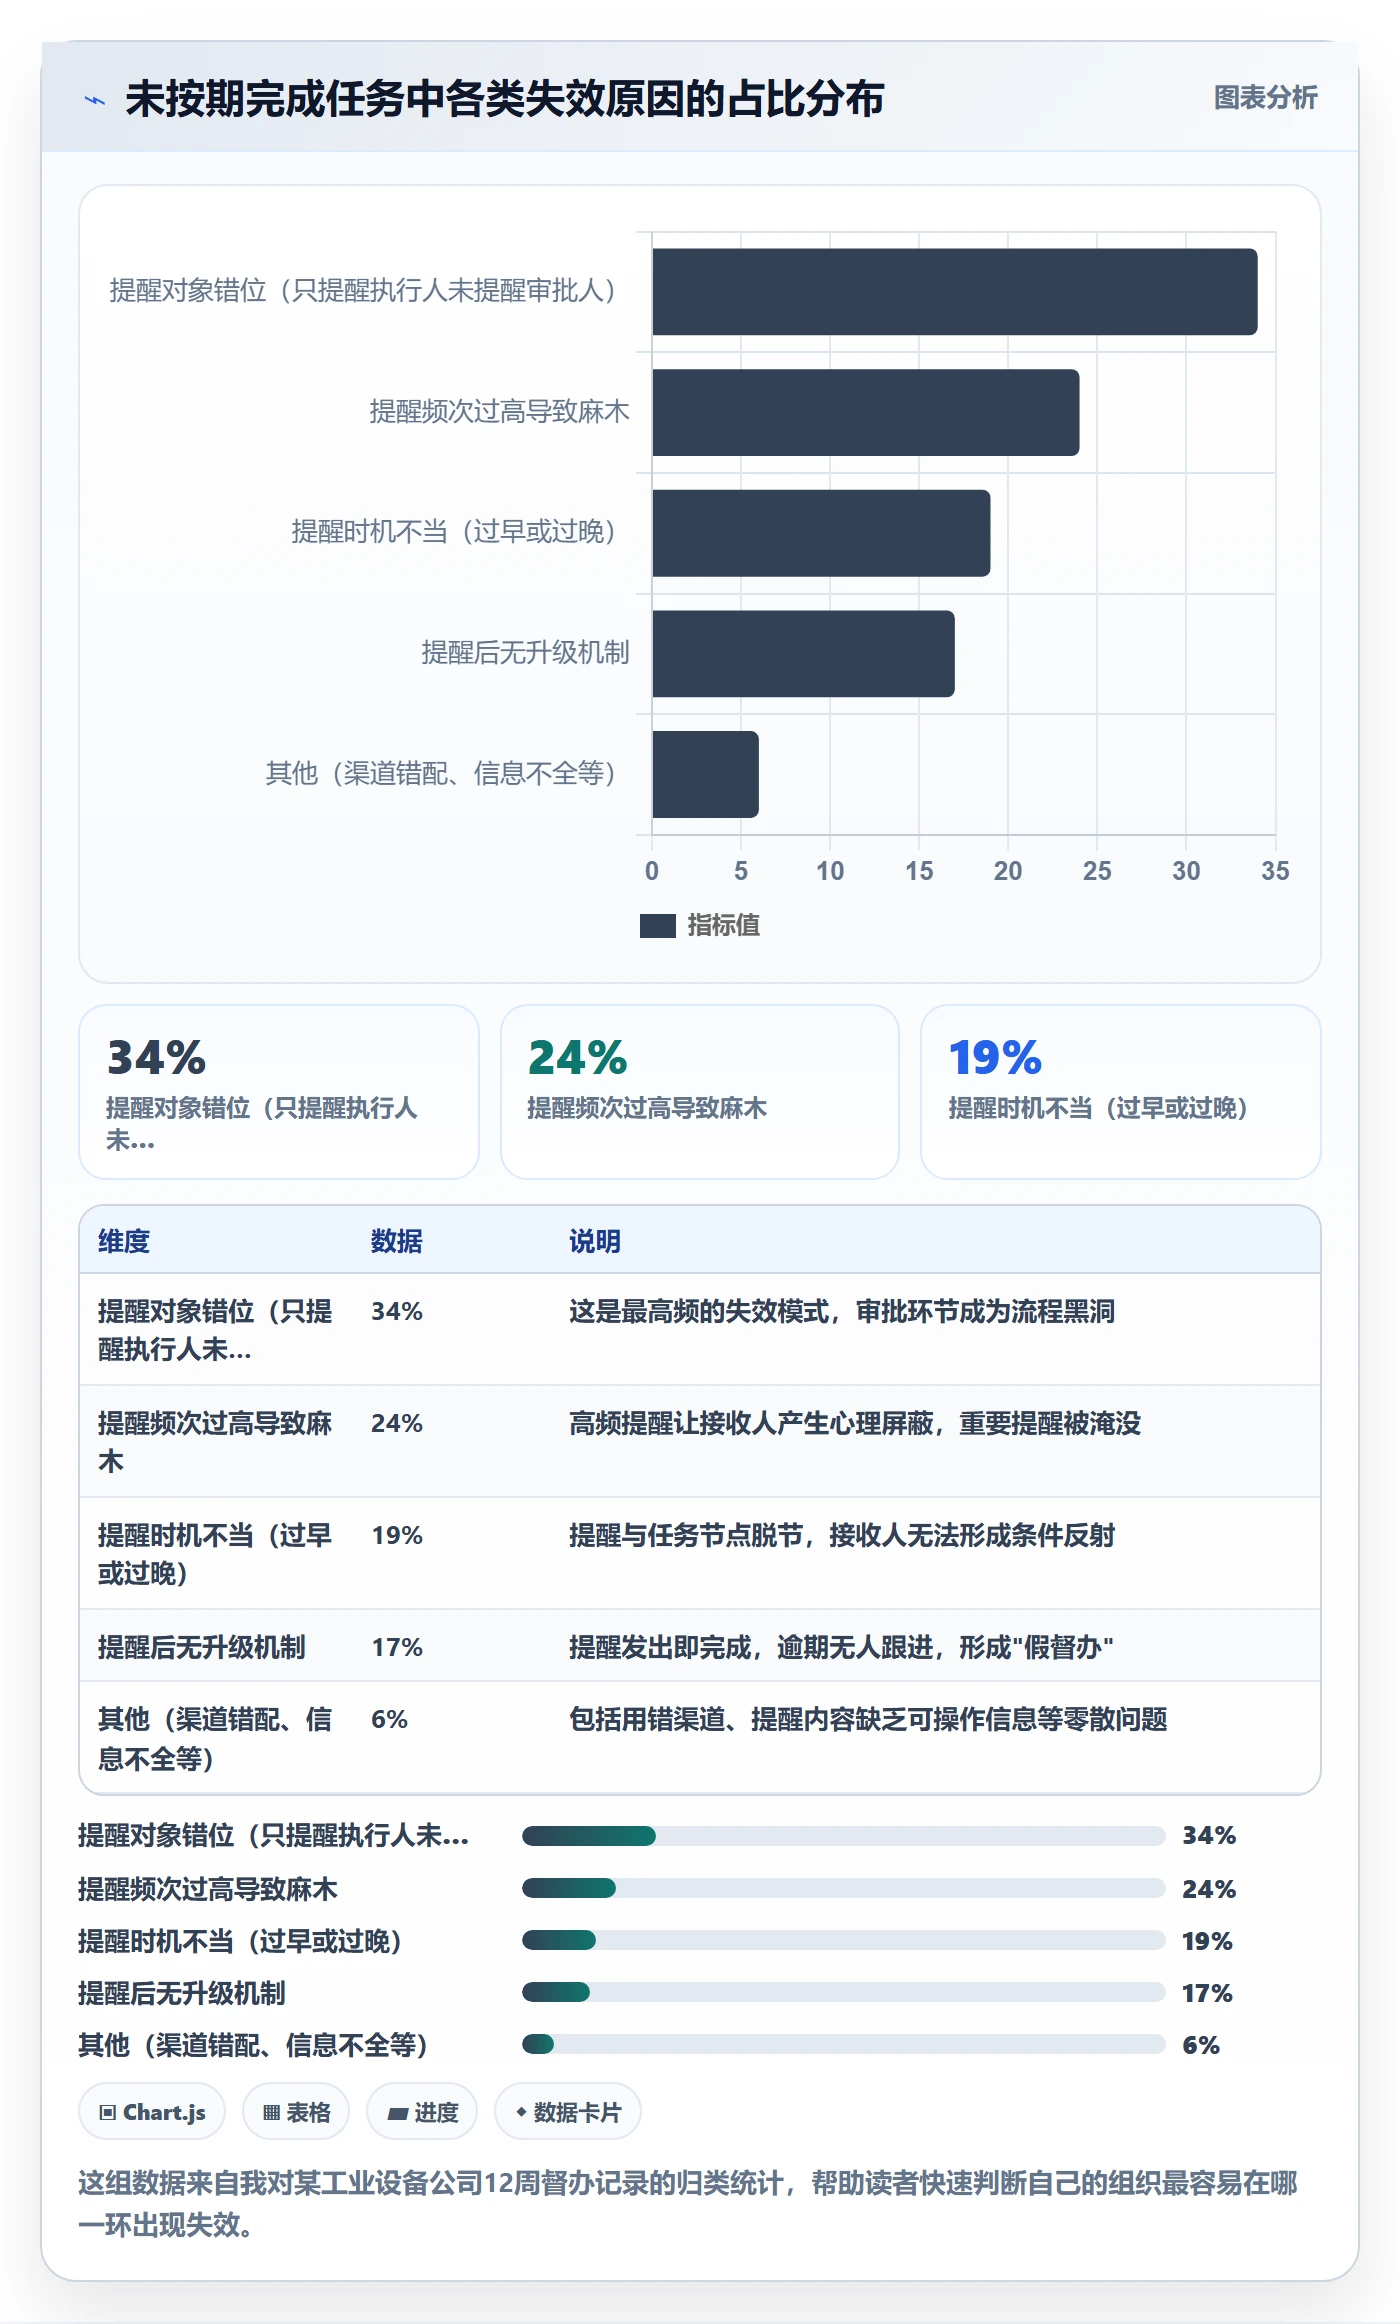This screenshot has height=2324, width=1400.
Task: Click the bar for 提醒频次过高导致麻木
Action: coord(866,412)
